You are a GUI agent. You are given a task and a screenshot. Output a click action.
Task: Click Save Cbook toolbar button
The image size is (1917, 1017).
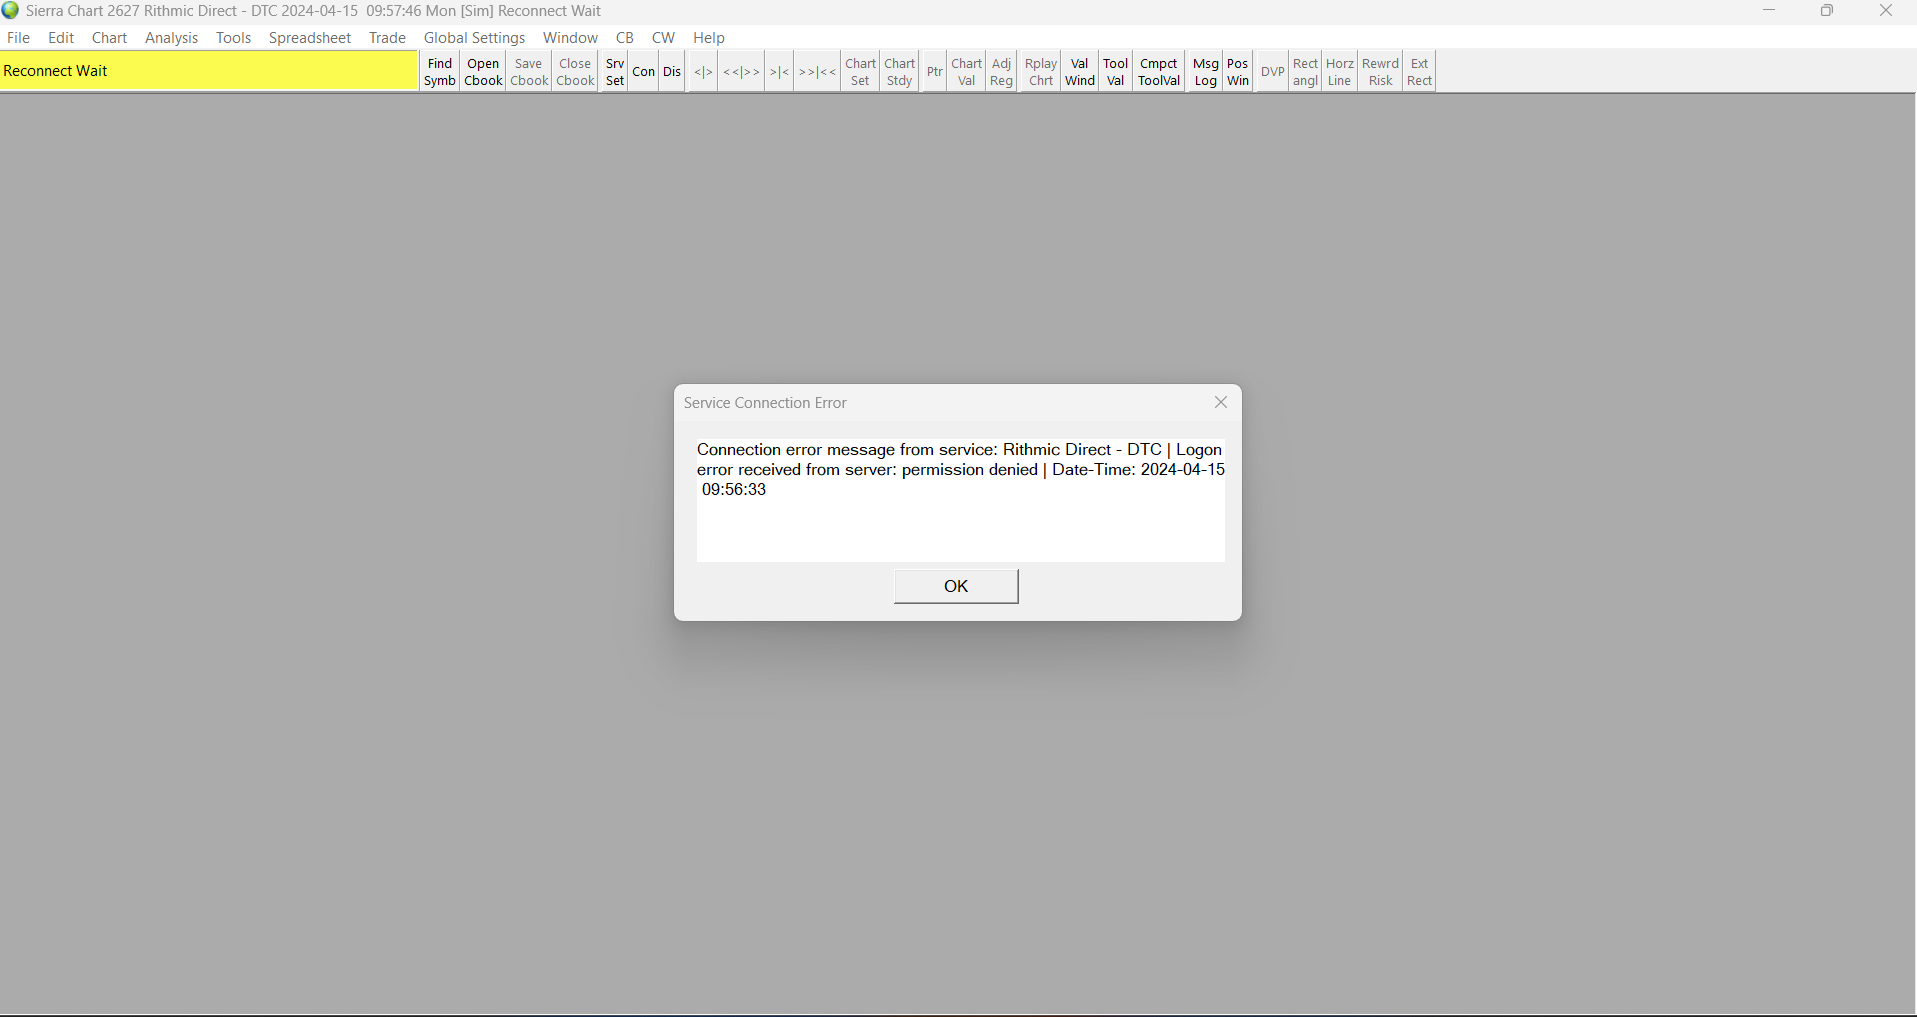529,72
